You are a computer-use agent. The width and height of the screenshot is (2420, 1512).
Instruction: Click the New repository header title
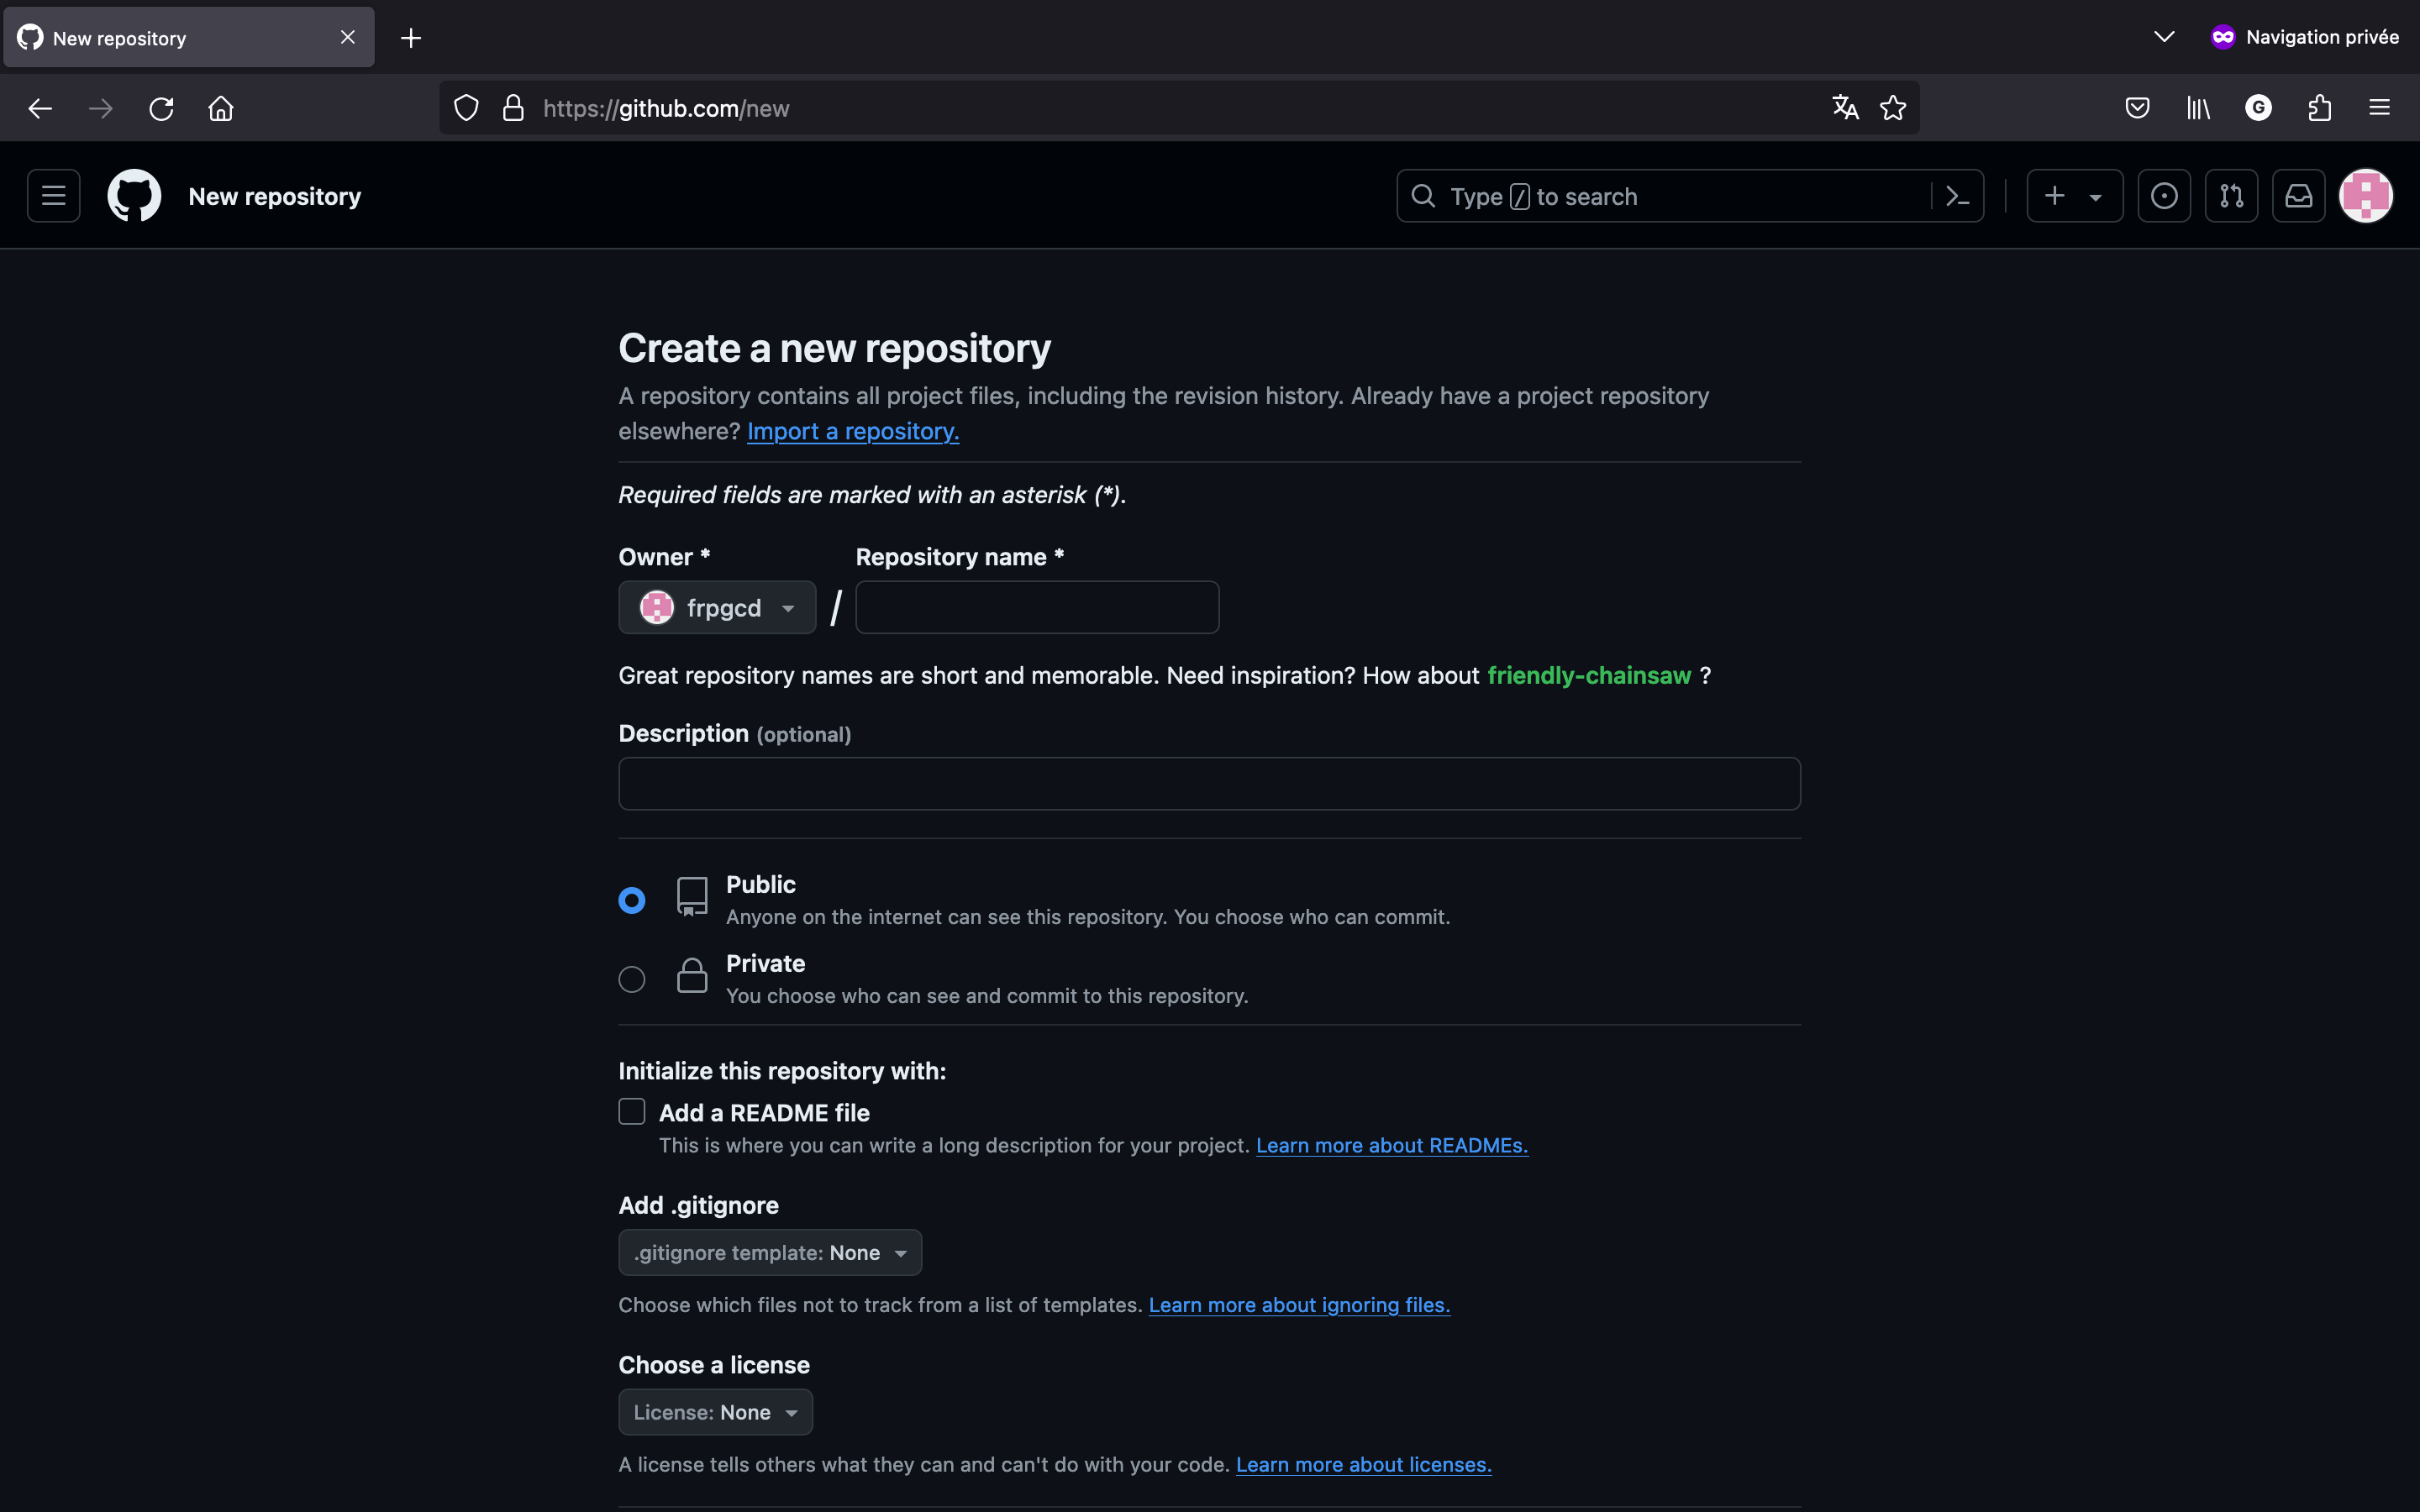pos(275,196)
